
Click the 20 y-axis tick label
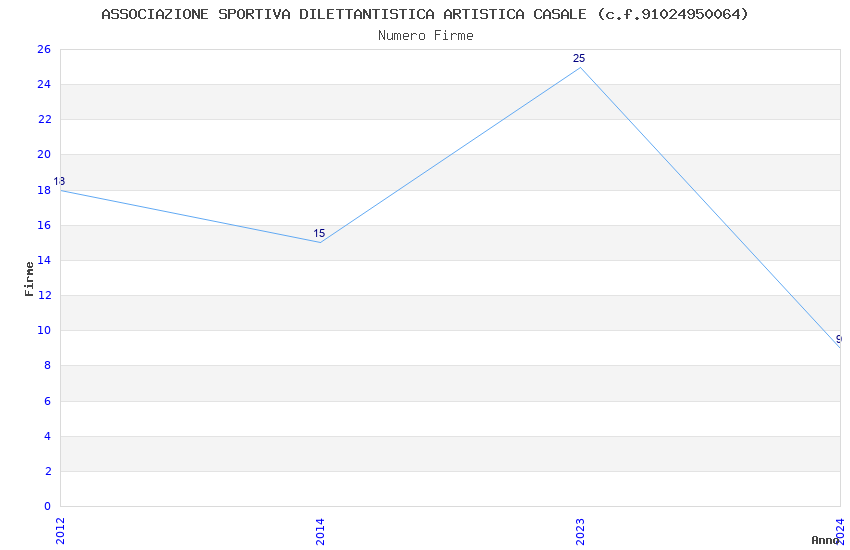(44, 155)
